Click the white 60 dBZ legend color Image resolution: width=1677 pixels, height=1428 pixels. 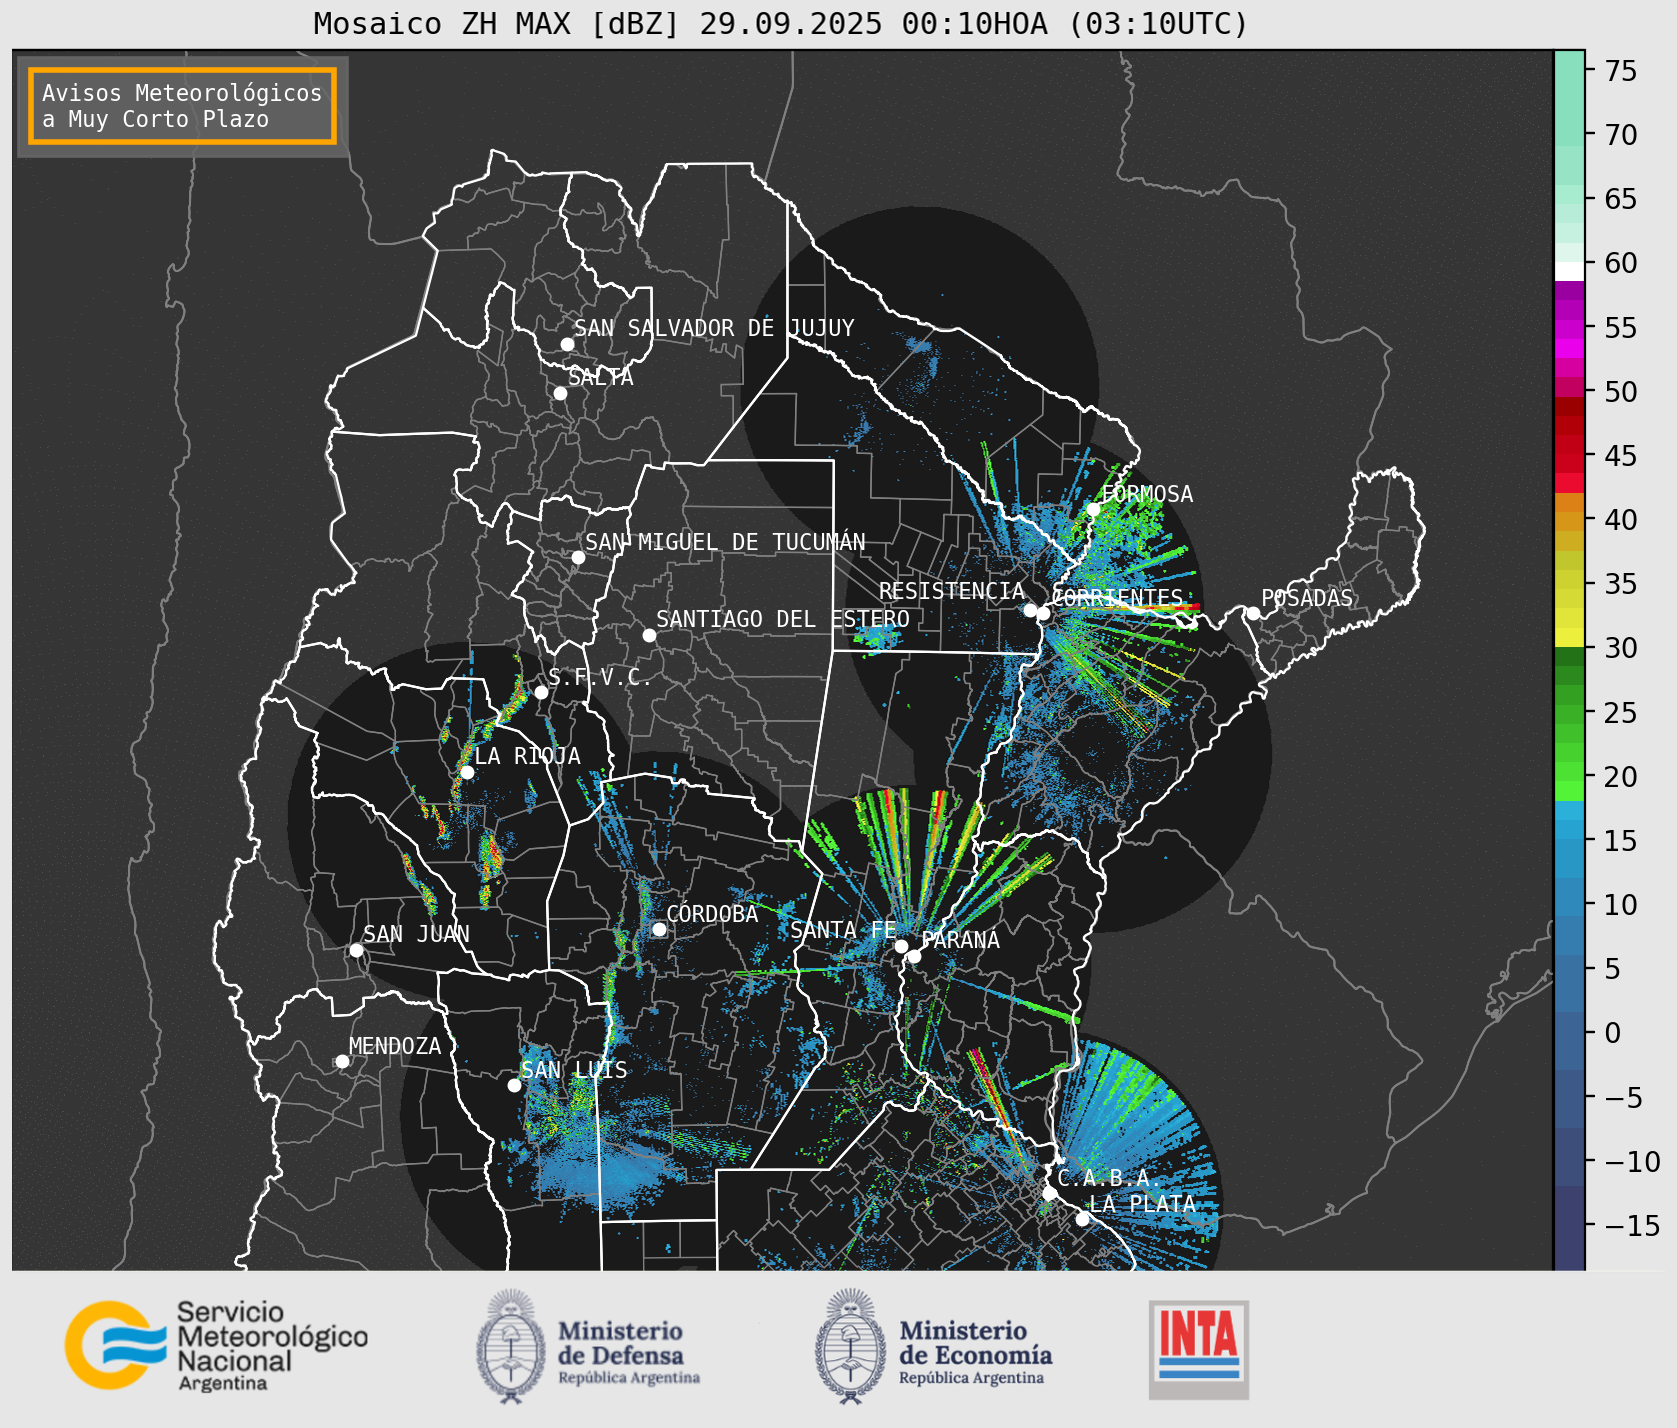[1569, 270]
